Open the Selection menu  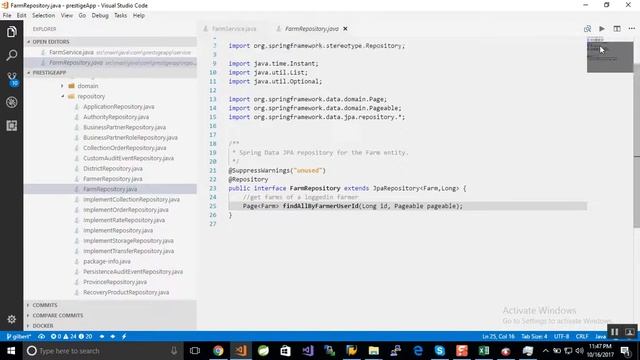click(x=44, y=16)
